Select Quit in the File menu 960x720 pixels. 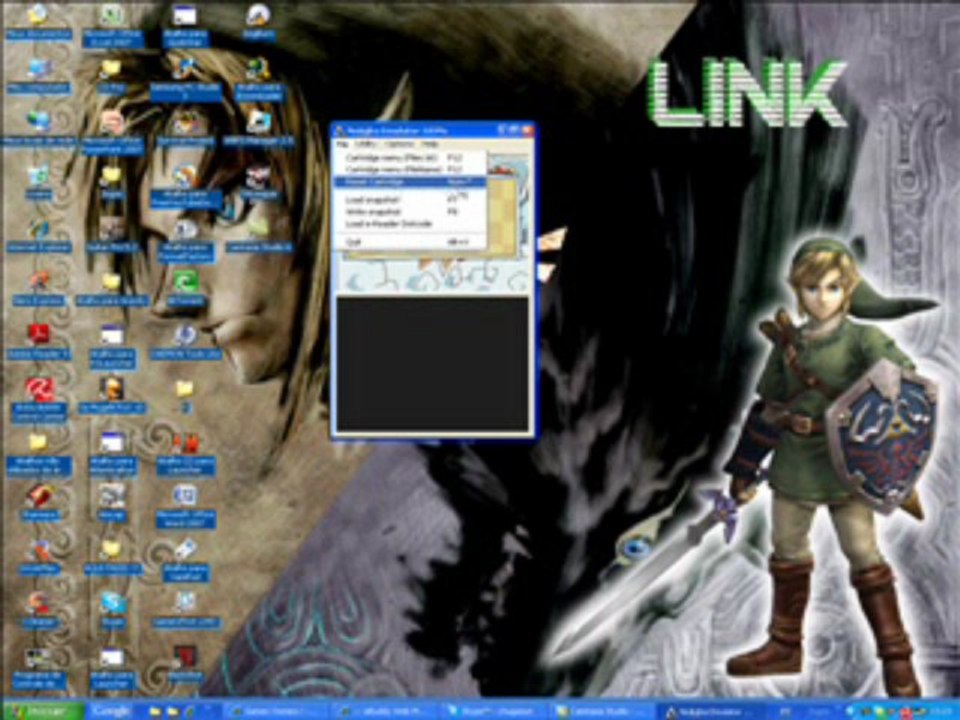409,242
